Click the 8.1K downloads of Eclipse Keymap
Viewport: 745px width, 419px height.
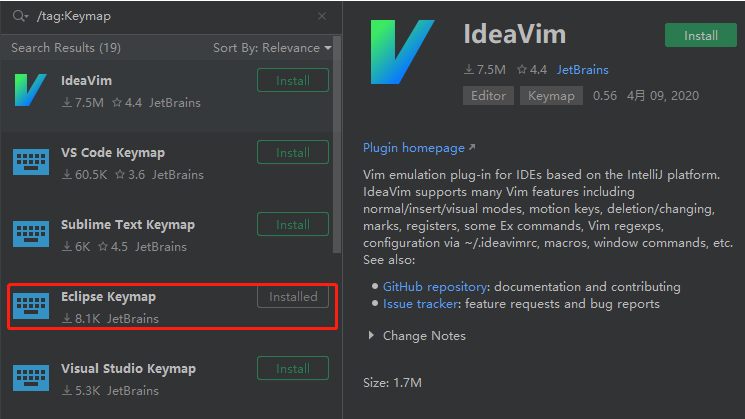point(81,318)
